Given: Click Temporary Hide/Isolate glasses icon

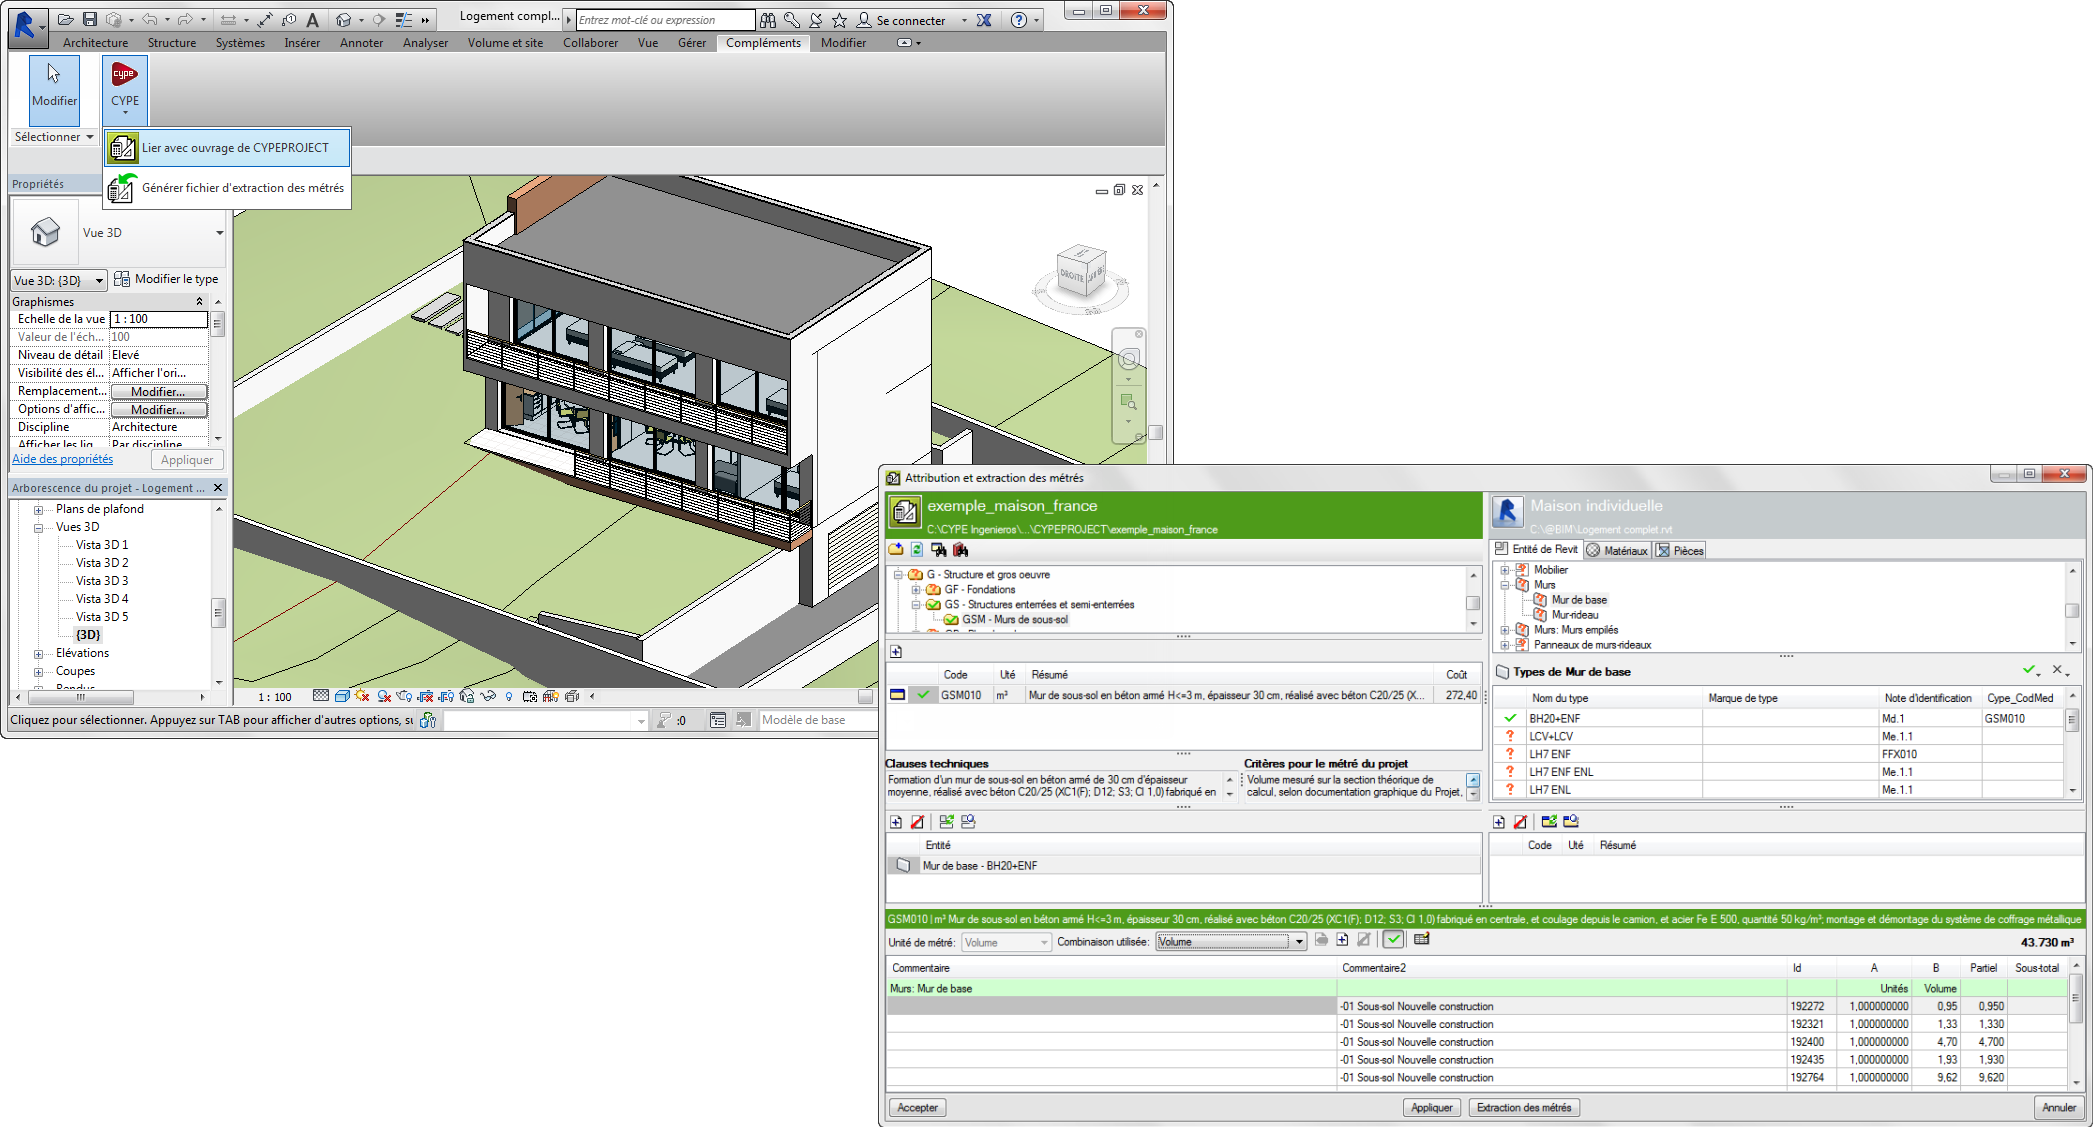Looking at the screenshot, I should click(488, 696).
